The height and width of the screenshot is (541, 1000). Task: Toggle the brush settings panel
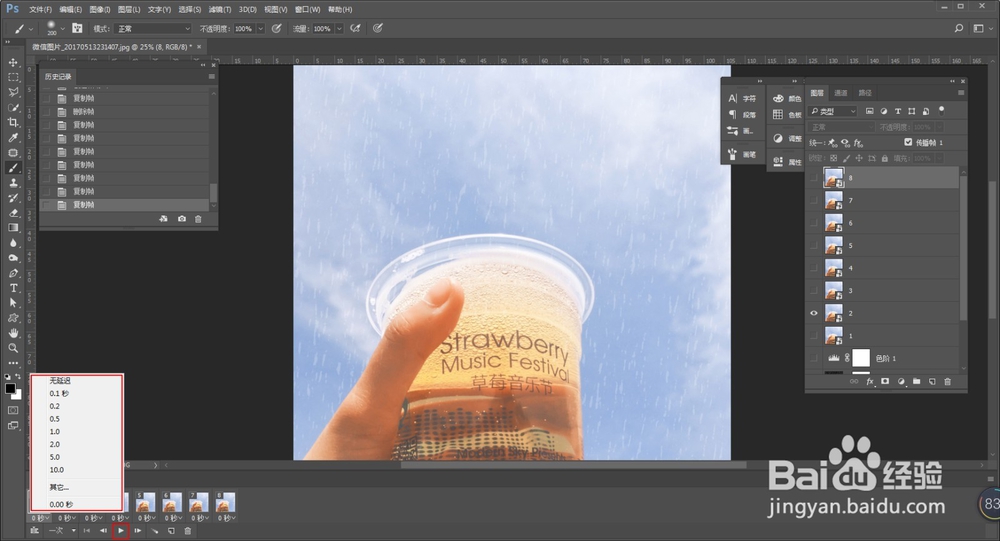tap(77, 28)
